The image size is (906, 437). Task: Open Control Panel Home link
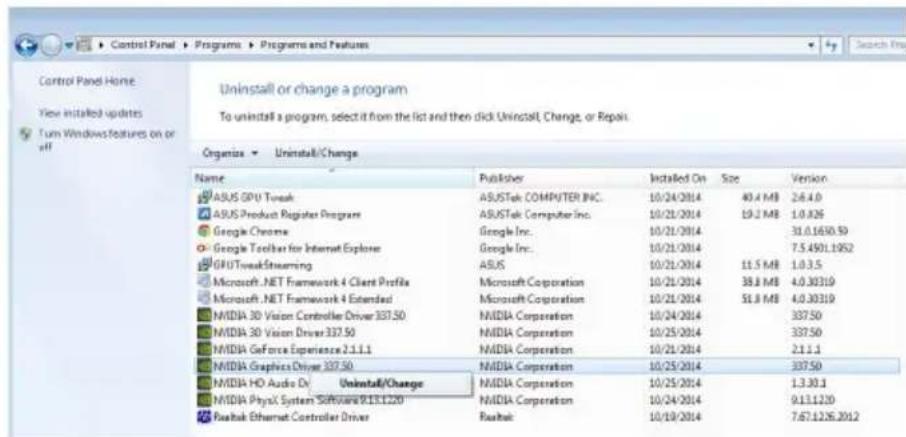pyautogui.click(x=87, y=82)
